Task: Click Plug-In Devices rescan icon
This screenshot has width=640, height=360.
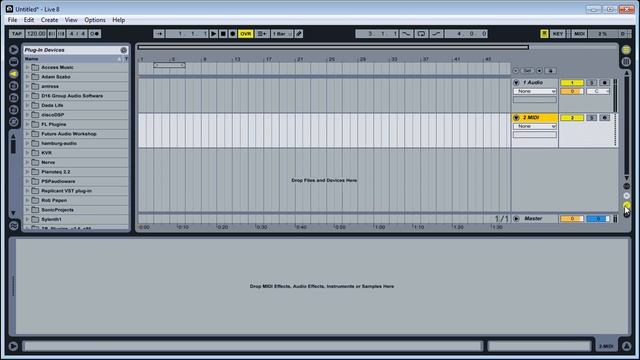Action: [124, 50]
